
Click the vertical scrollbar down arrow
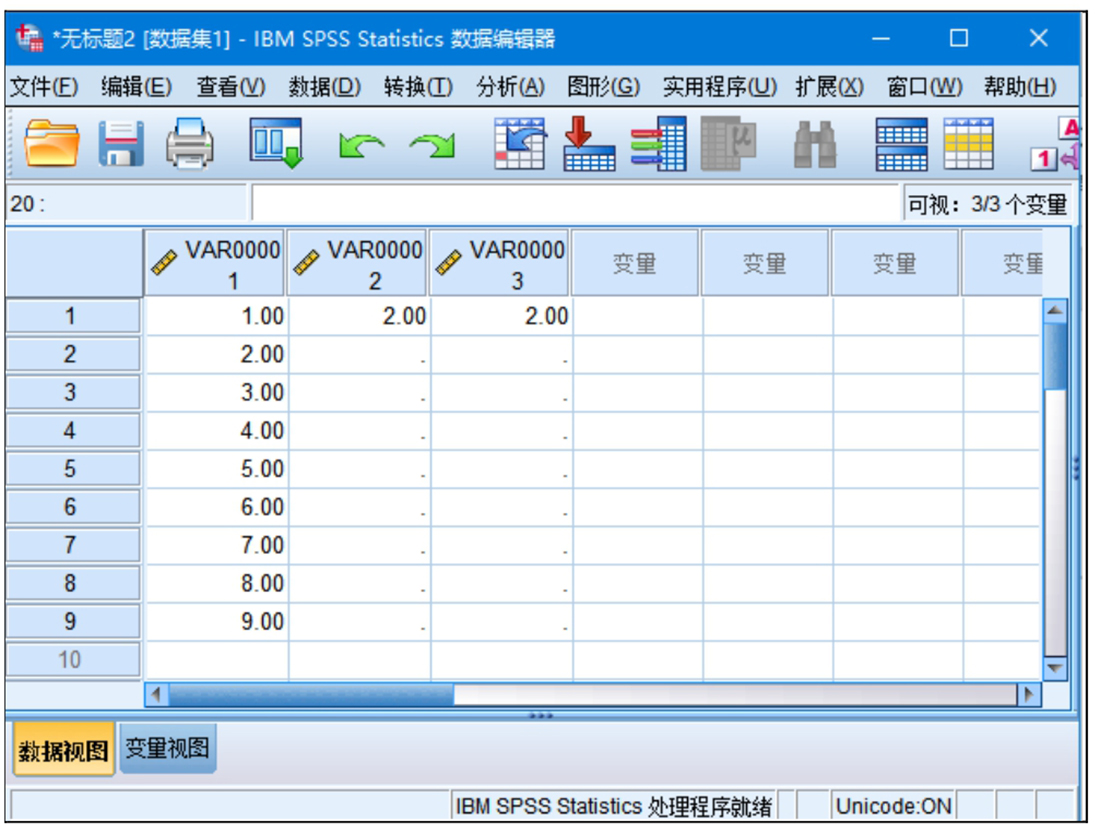(1055, 667)
